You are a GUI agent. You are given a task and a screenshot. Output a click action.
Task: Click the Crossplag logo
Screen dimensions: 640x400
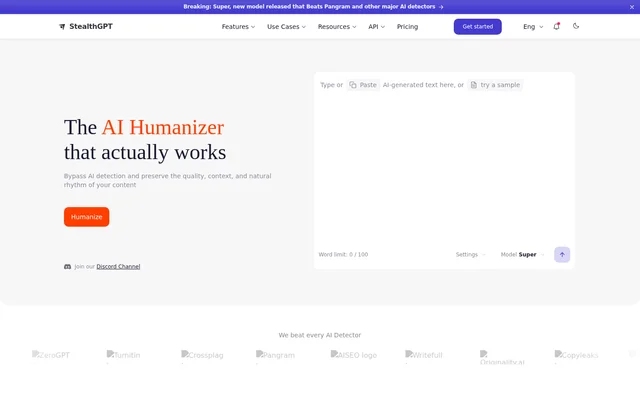tap(202, 355)
